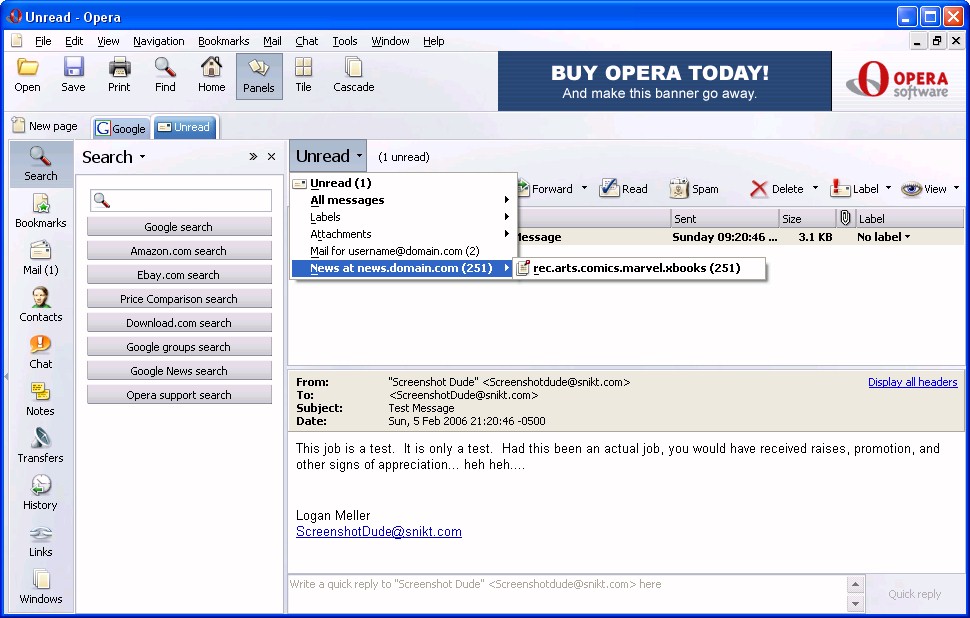Open the Search panel in sidebar
The width and height of the screenshot is (970, 618).
[40, 163]
